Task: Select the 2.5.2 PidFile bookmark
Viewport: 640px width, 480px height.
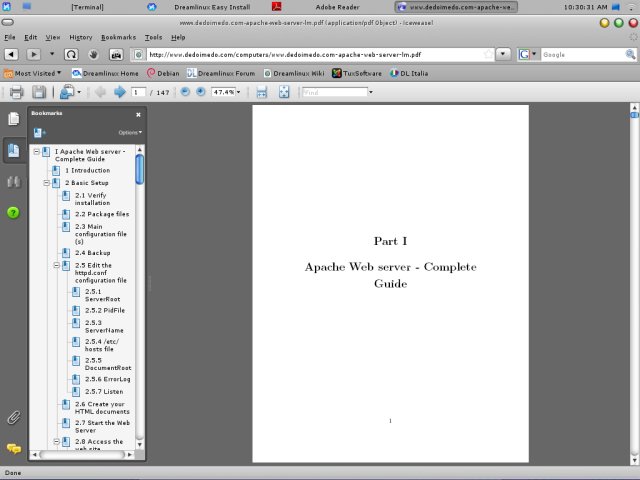Action: pyautogui.click(x=105, y=310)
